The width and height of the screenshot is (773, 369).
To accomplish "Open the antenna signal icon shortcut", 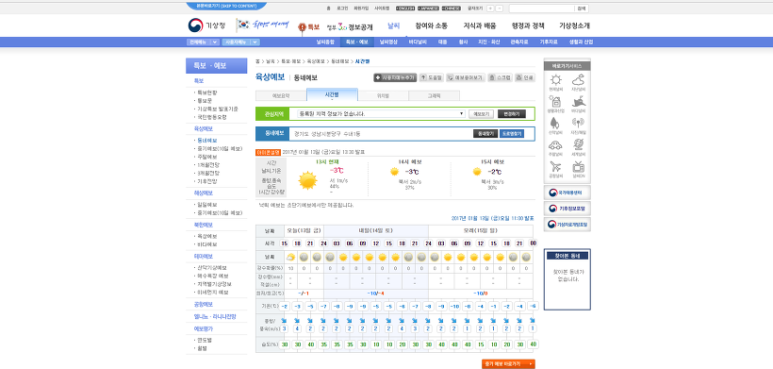I will click(578, 123).
